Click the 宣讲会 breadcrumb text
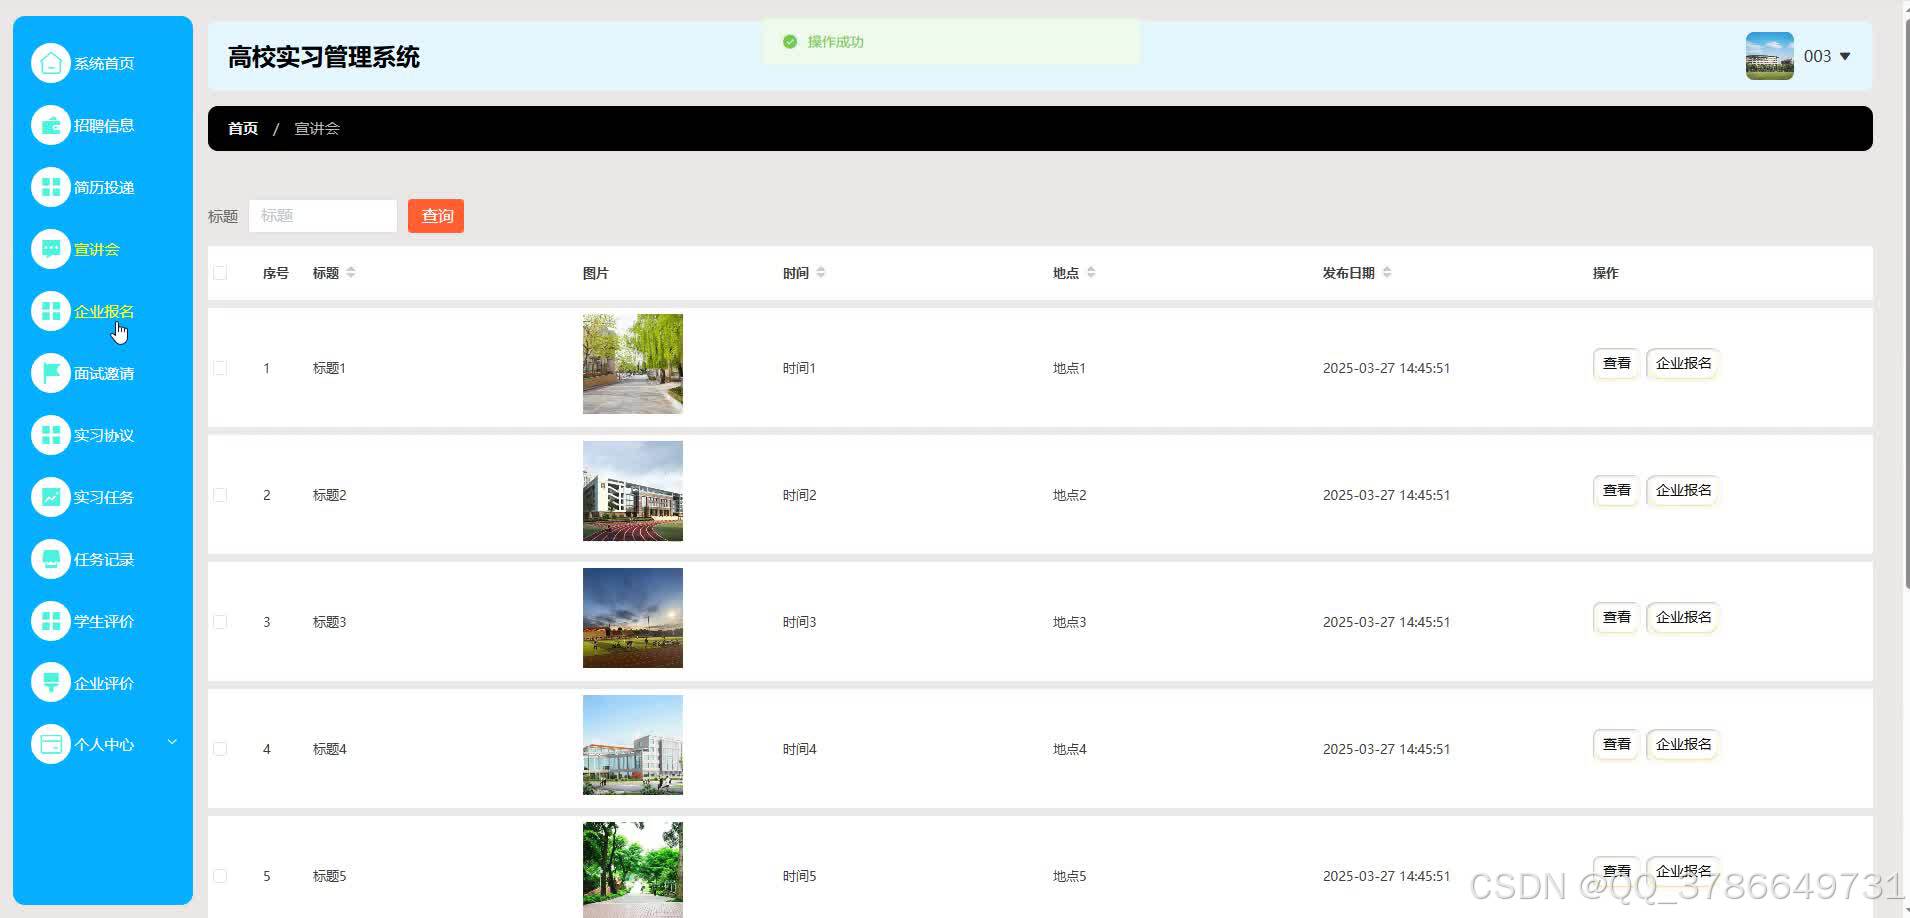Image resolution: width=1910 pixels, height=918 pixels. pos(317,129)
